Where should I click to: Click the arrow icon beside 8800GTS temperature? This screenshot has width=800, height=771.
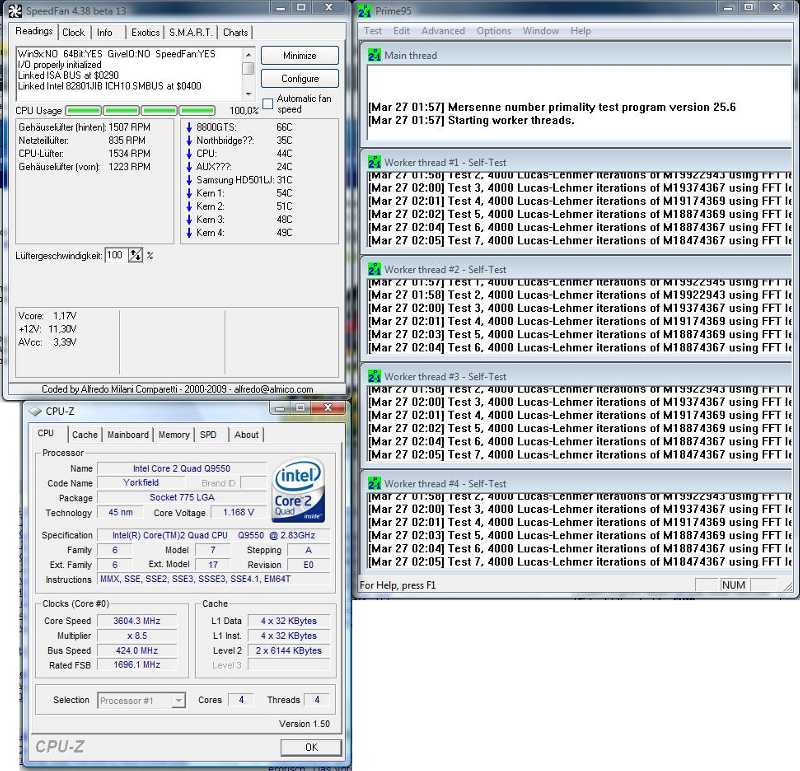[189, 127]
